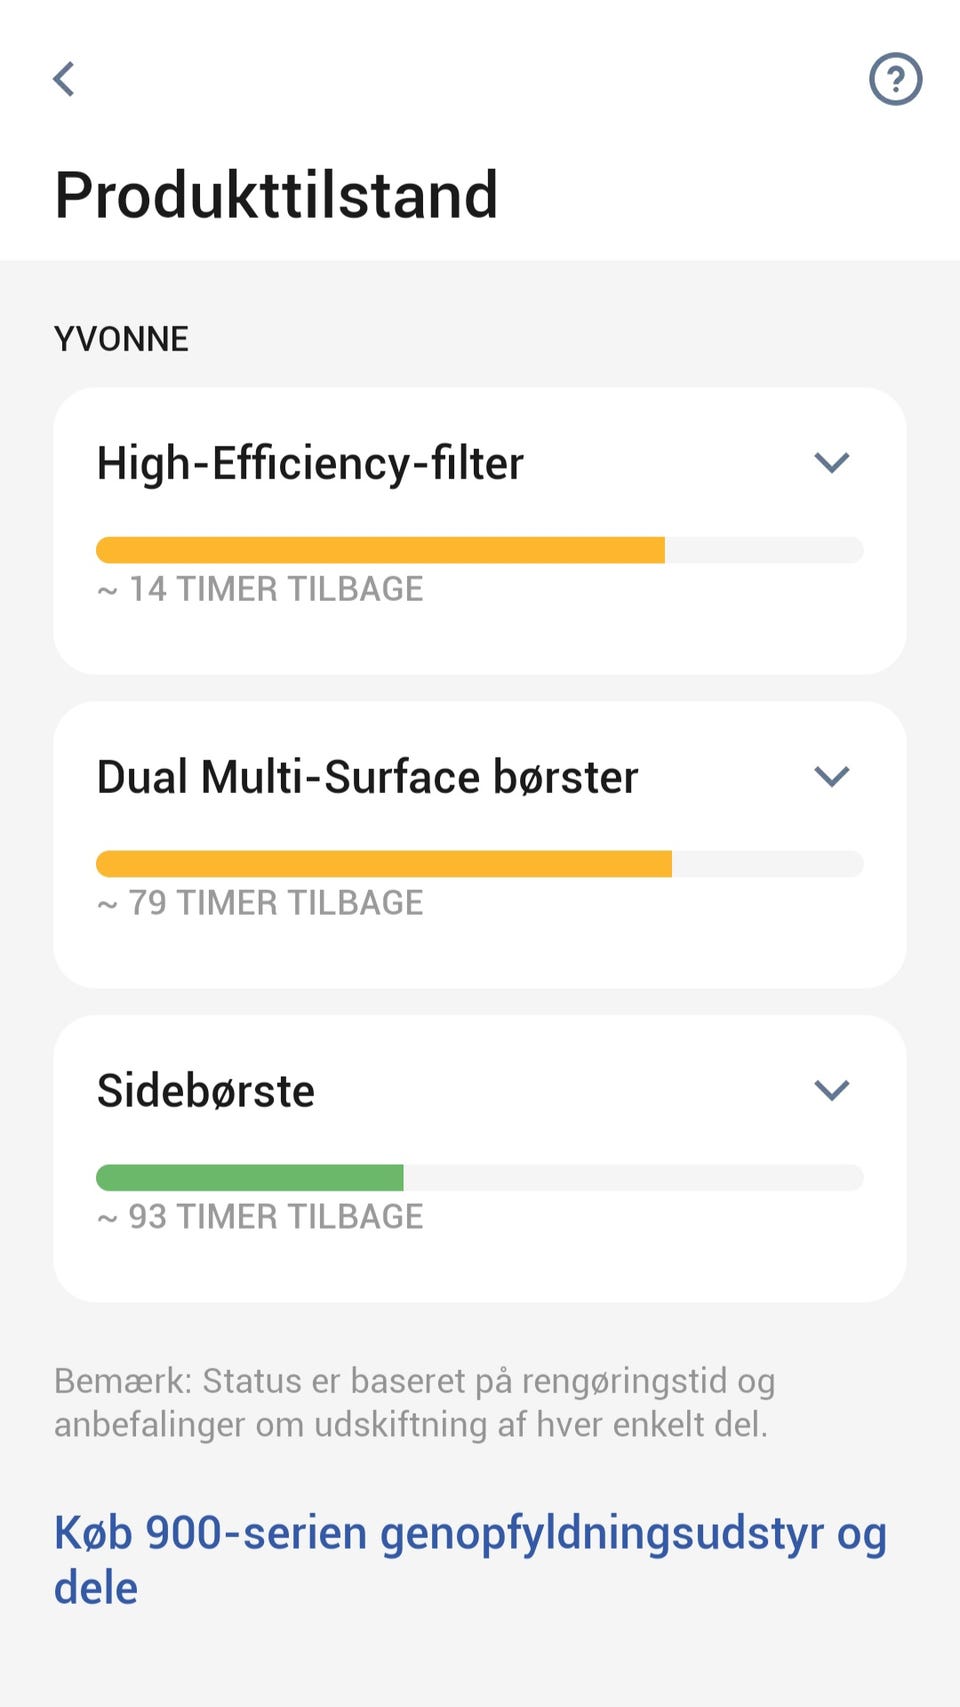Tap the YVONNE robot name label
Image resolution: width=960 pixels, height=1707 pixels.
tap(121, 339)
